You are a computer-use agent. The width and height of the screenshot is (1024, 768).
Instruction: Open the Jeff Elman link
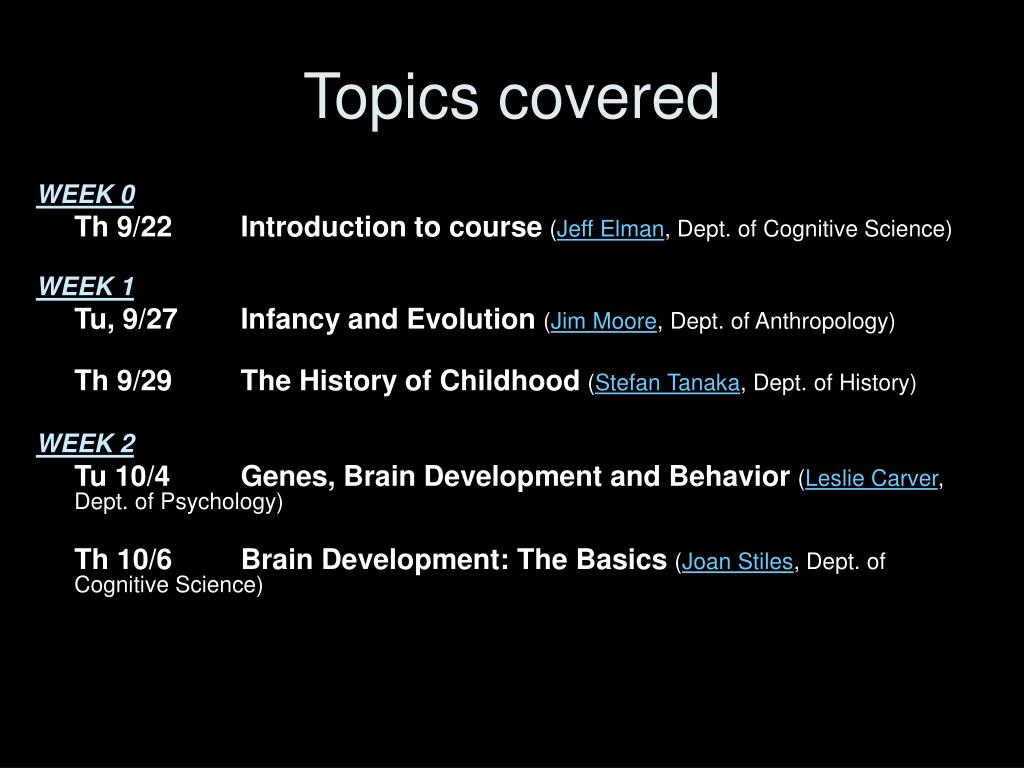(x=610, y=229)
